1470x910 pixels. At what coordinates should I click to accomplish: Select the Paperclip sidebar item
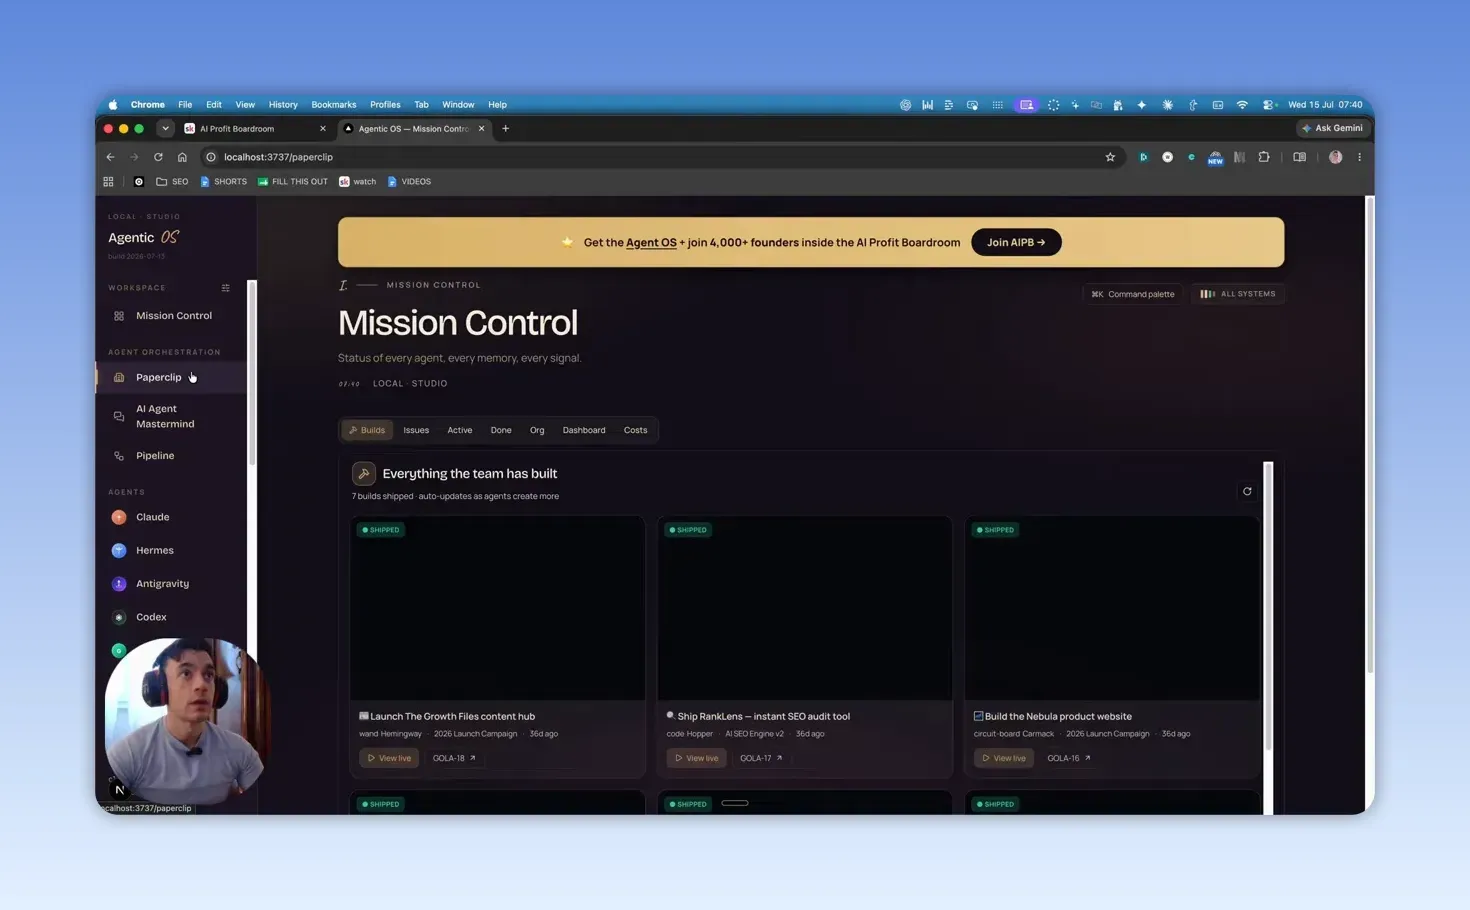172,377
